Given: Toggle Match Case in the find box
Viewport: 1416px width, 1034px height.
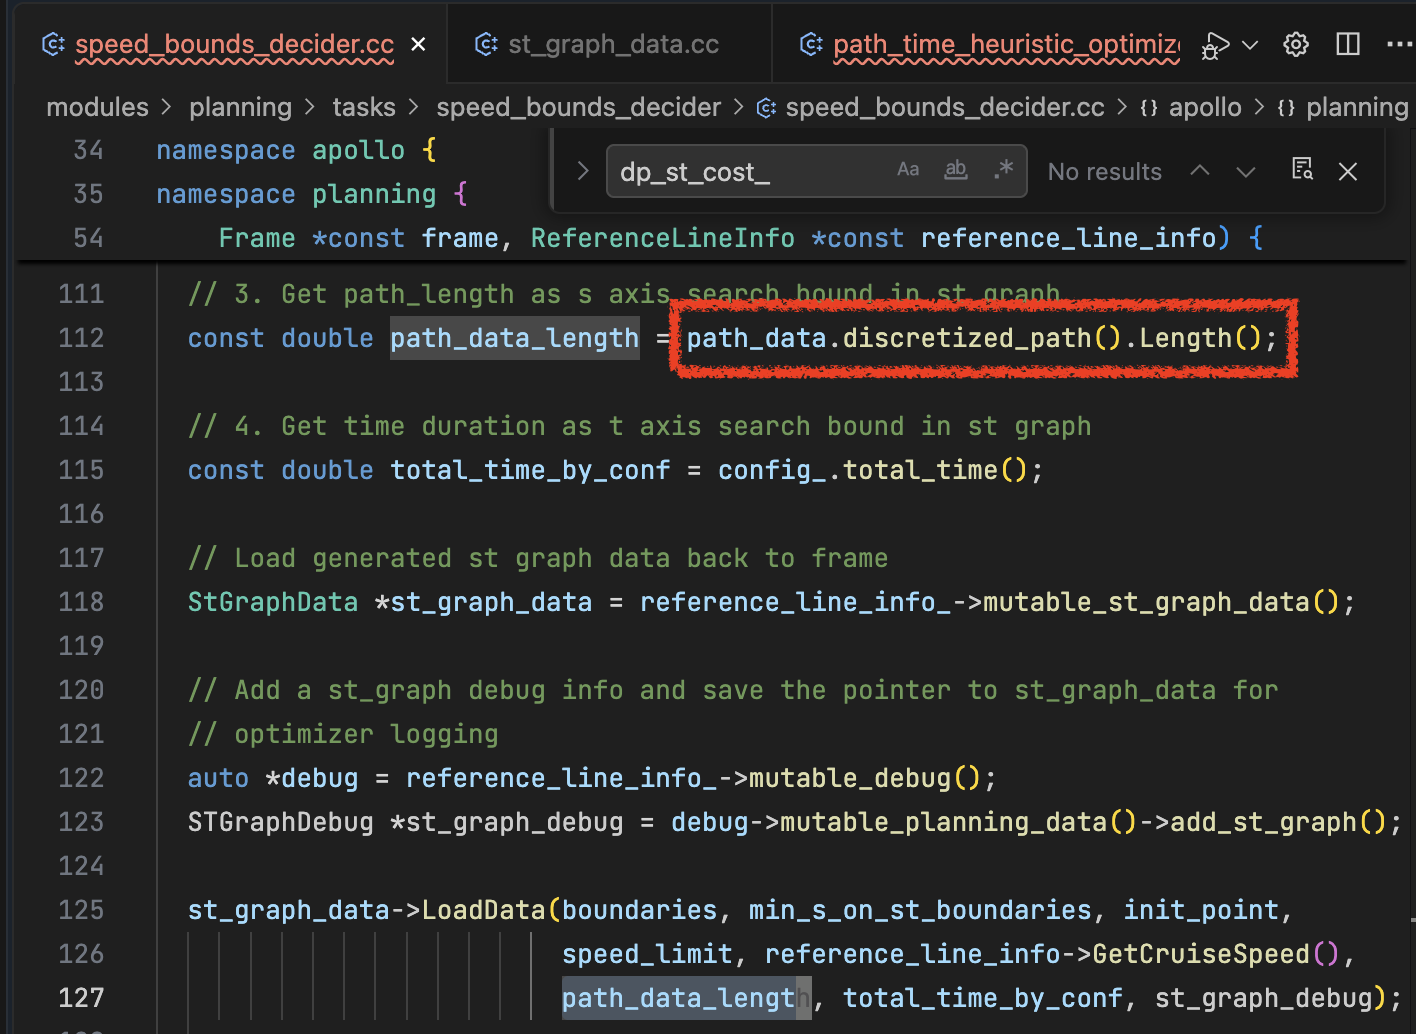Looking at the screenshot, I should point(908,170).
